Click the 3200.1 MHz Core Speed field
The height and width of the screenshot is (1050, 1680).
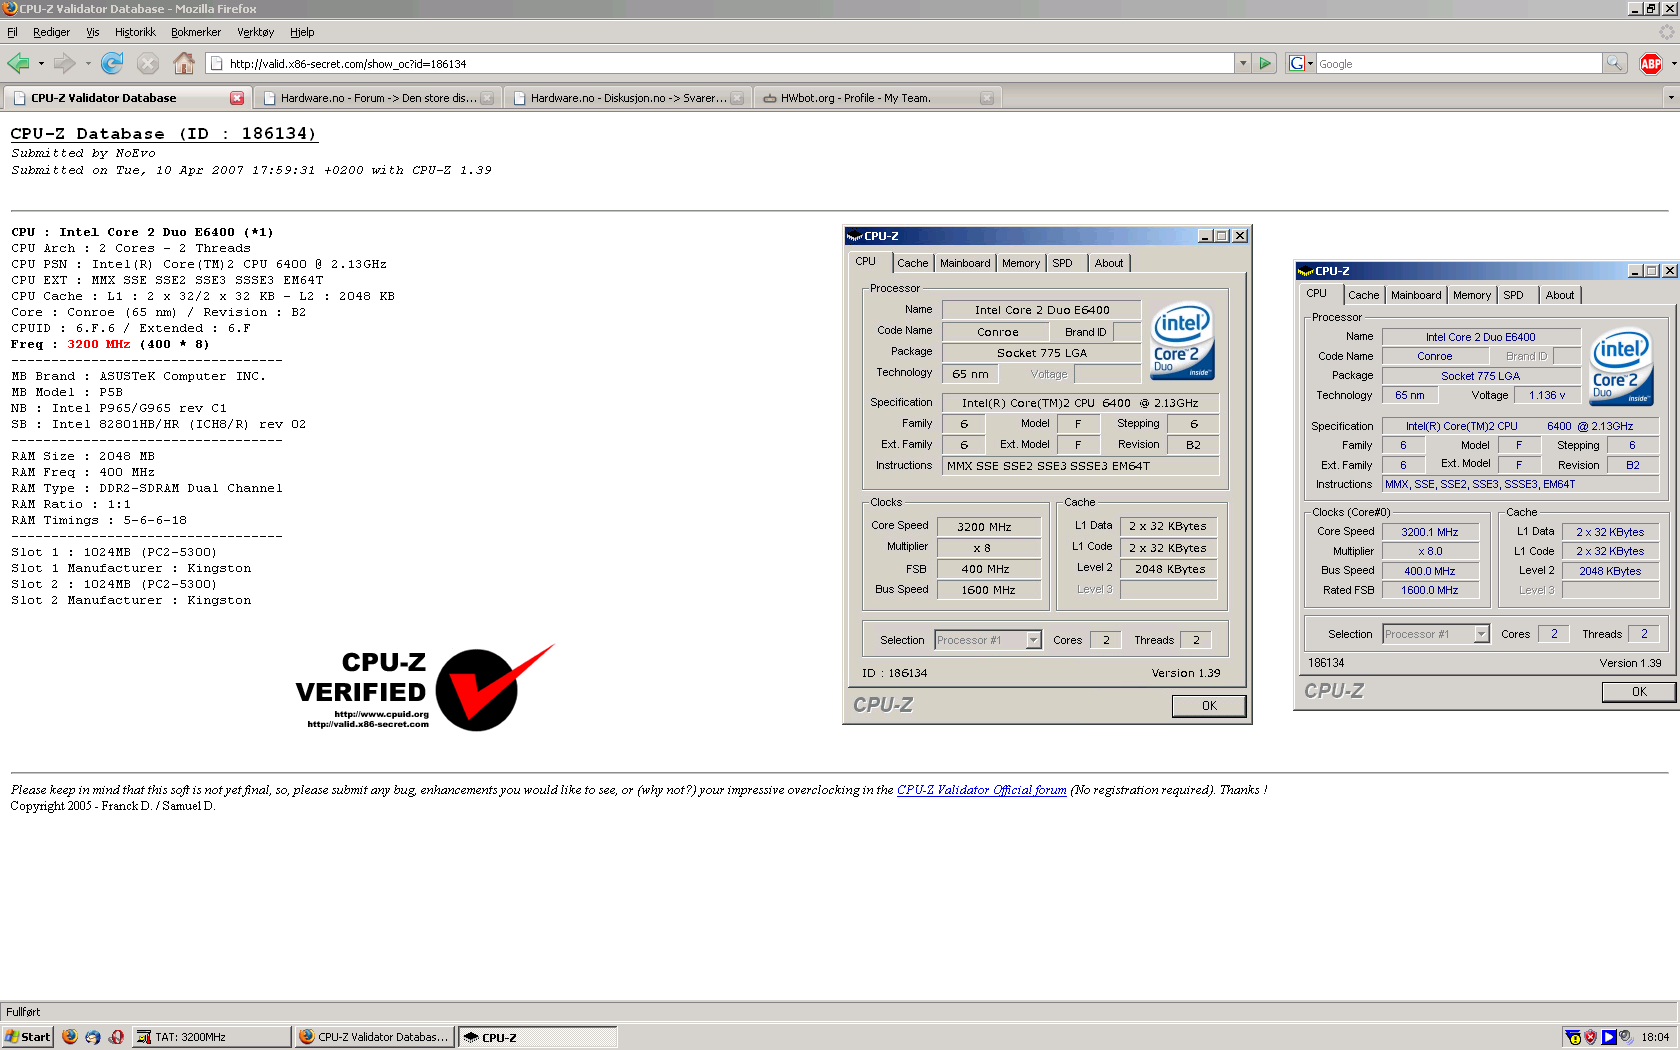click(x=1429, y=532)
